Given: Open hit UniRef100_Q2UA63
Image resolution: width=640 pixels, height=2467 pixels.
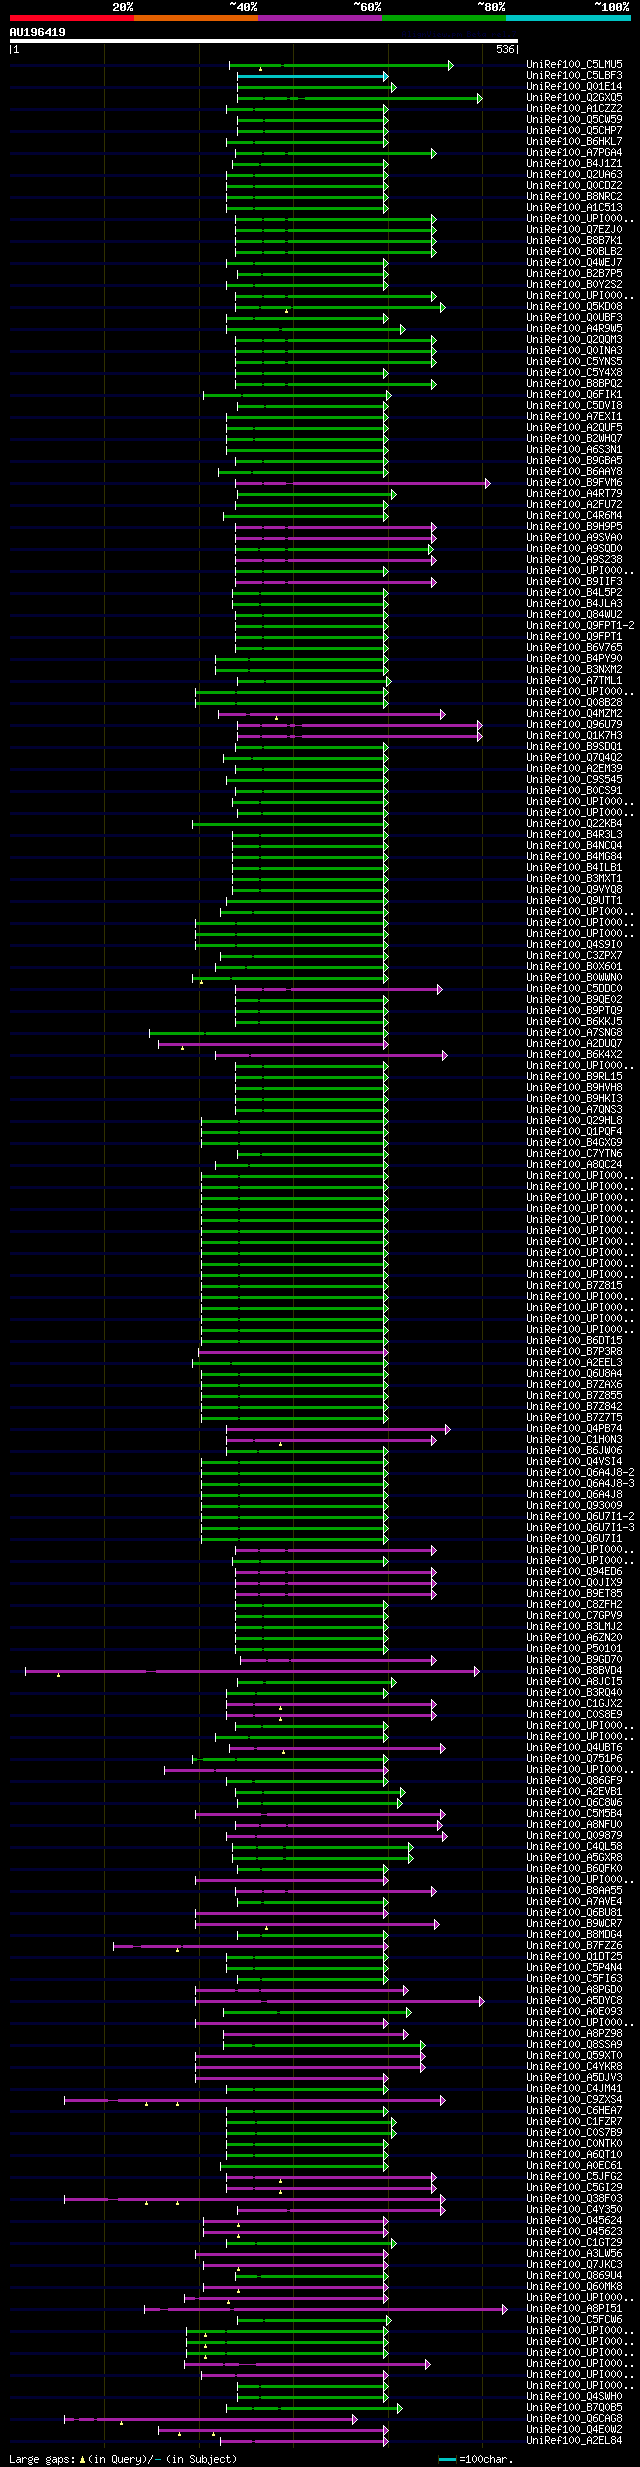Looking at the screenshot, I should pyautogui.click(x=574, y=175).
